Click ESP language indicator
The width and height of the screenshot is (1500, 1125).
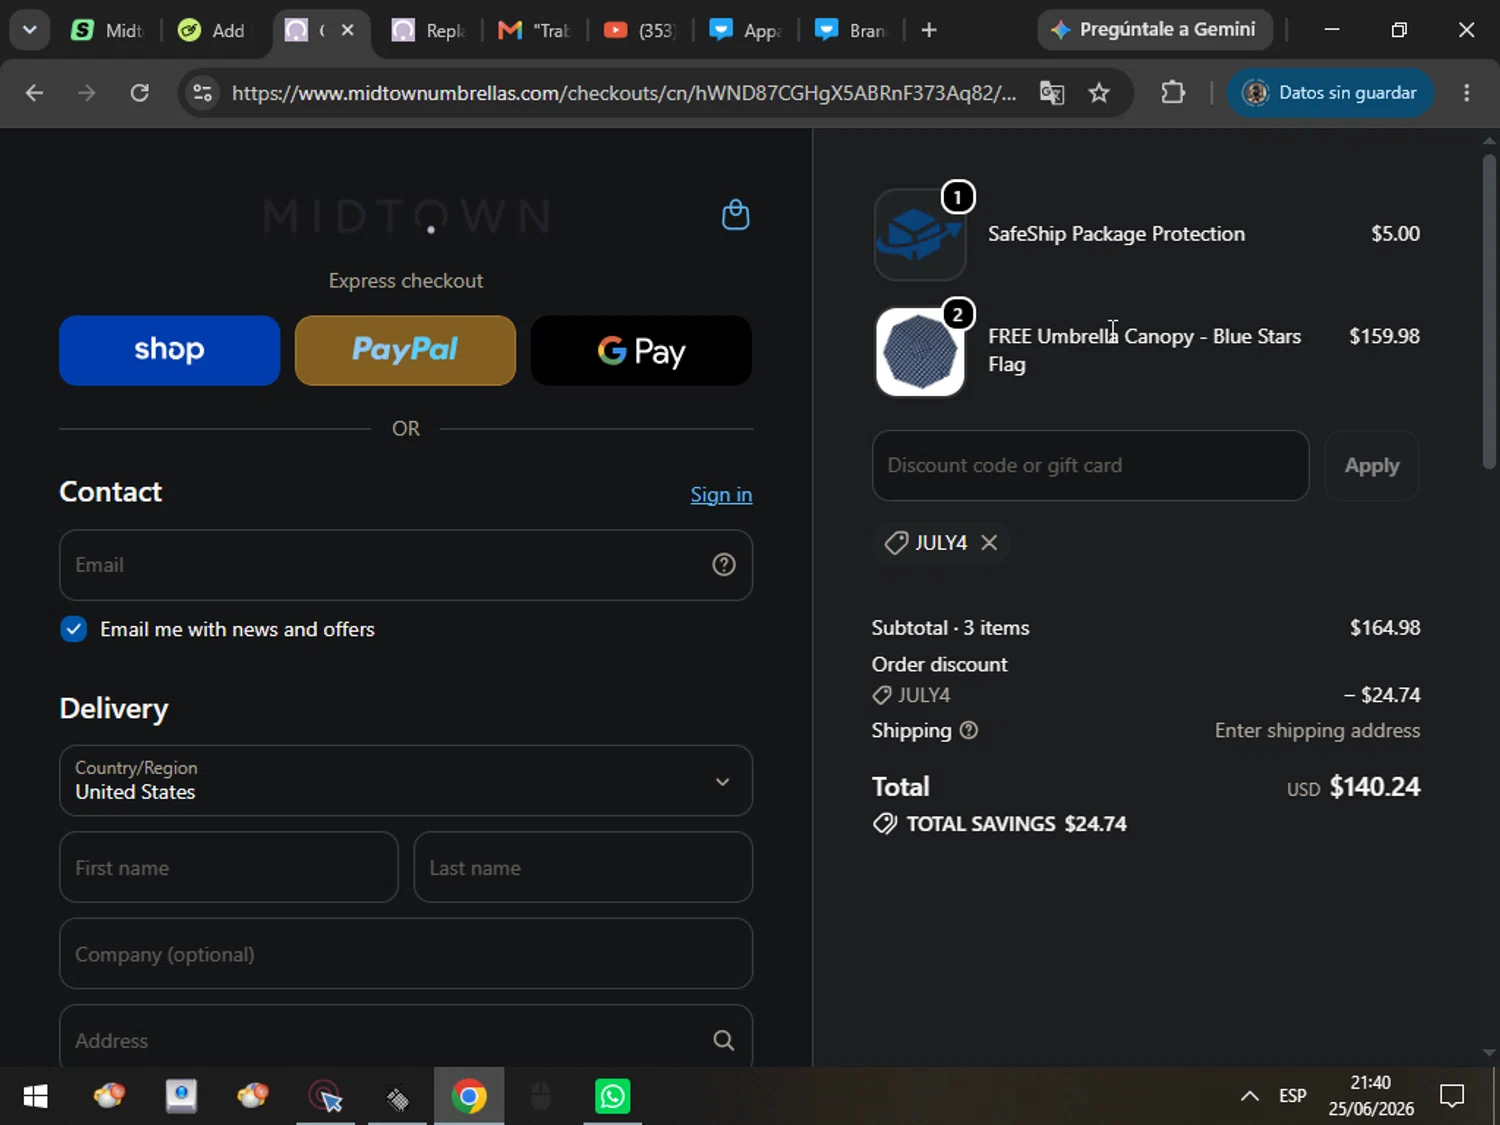[1292, 1097]
